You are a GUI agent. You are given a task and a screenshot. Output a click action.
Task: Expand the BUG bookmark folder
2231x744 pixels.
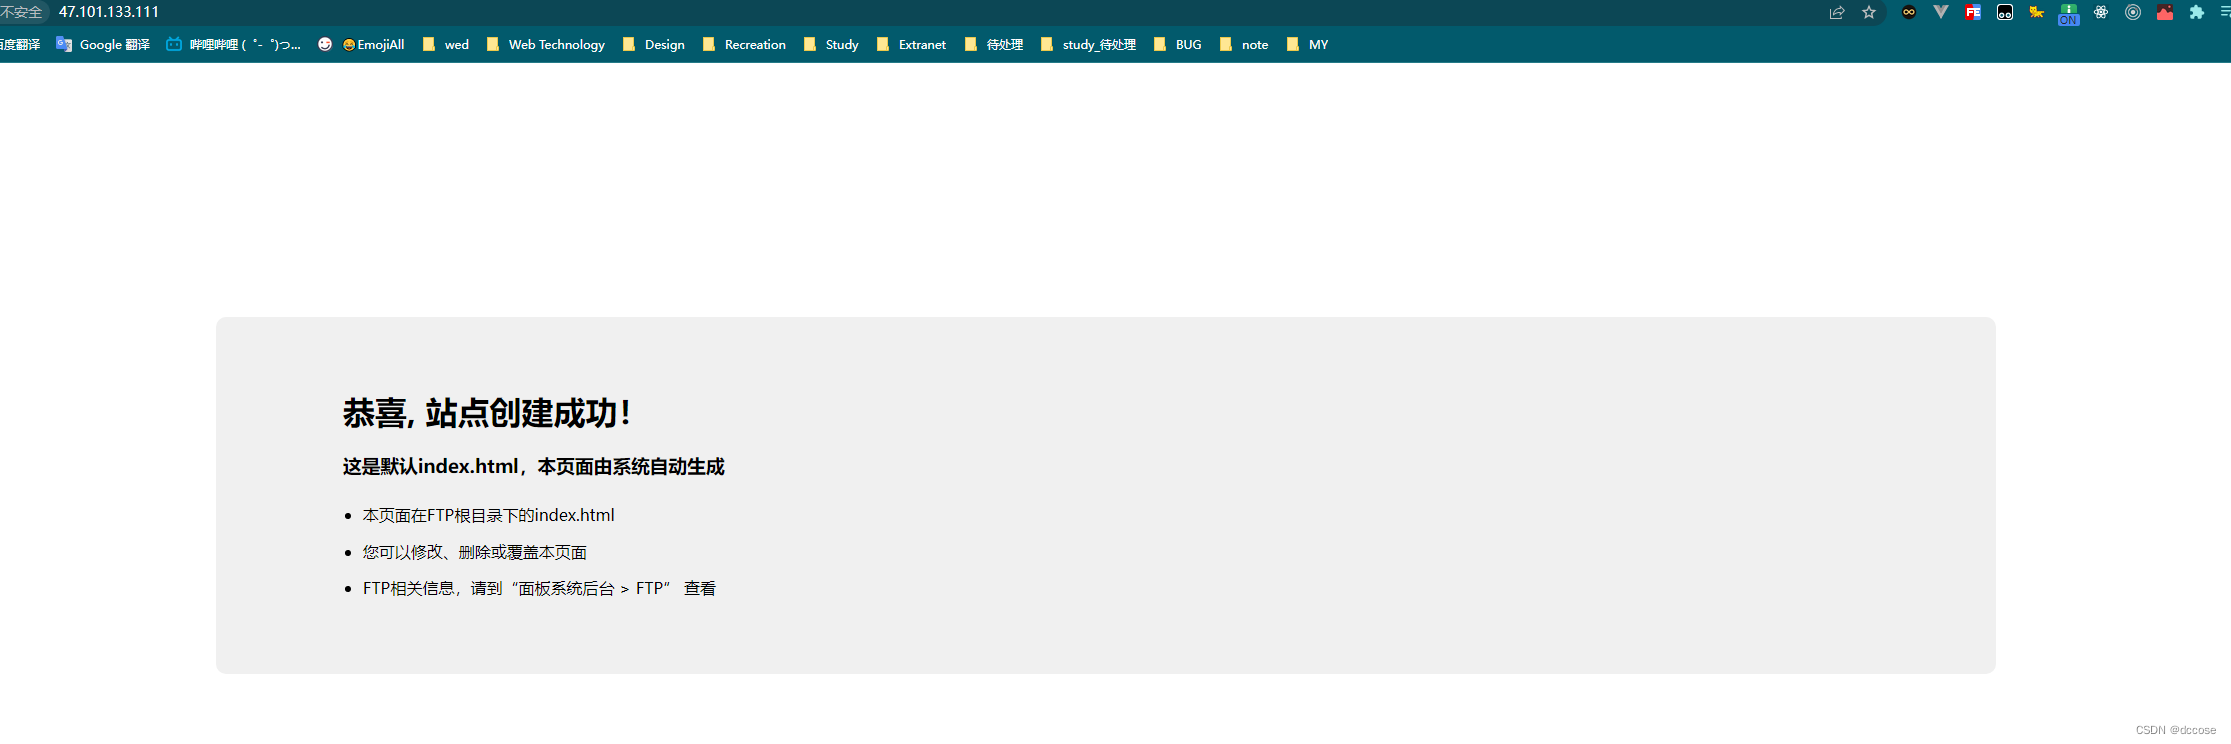click(x=1178, y=44)
